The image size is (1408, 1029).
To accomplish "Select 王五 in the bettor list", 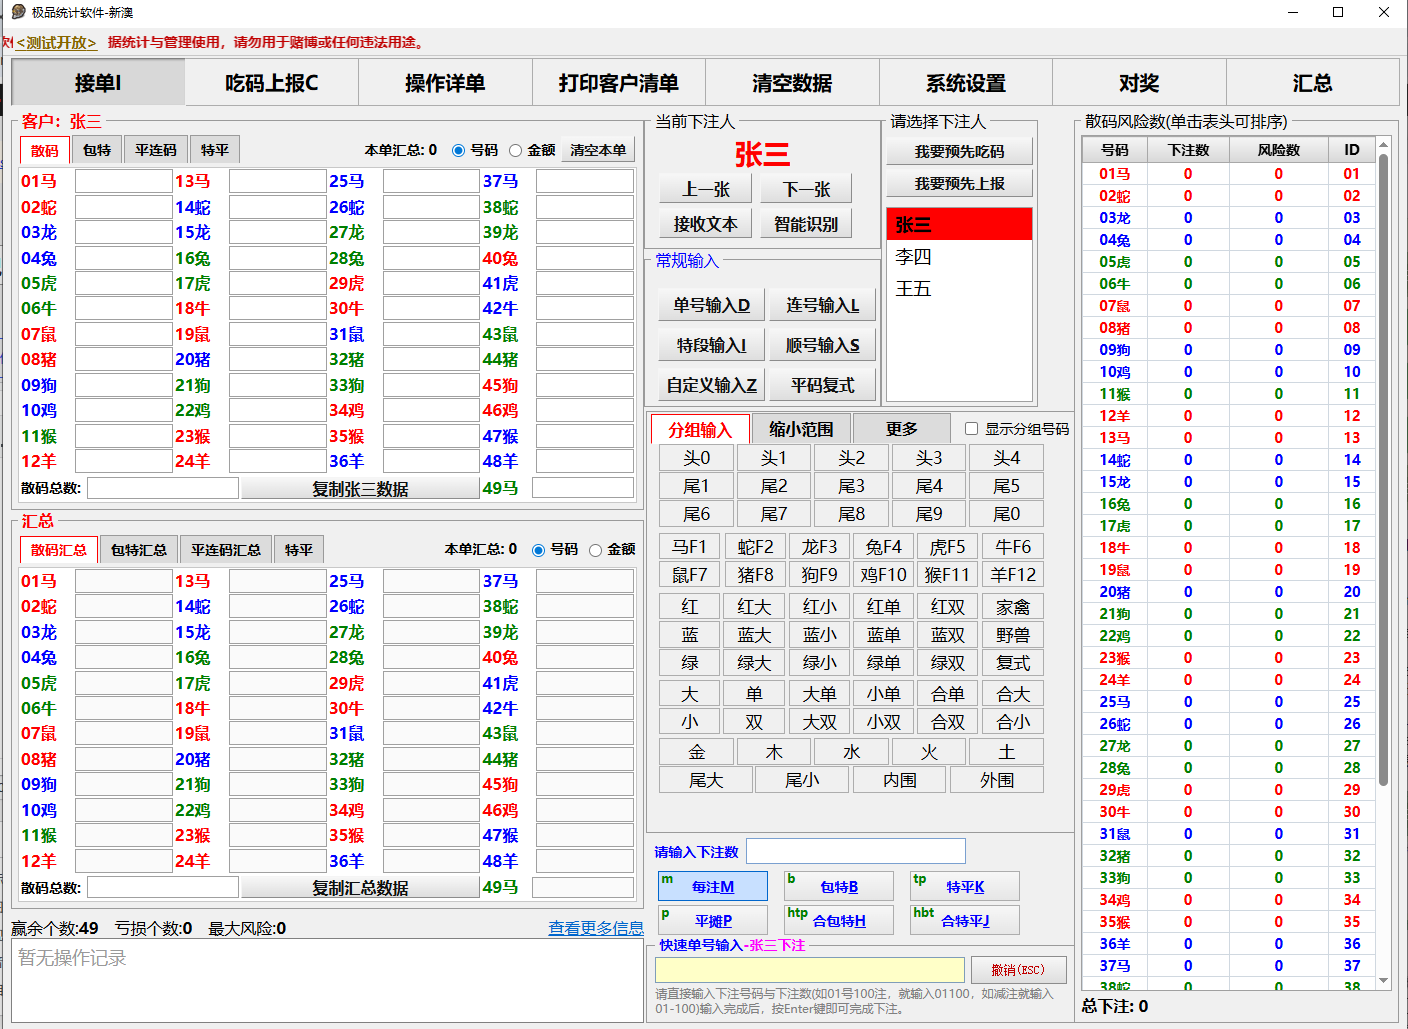I will (x=959, y=289).
